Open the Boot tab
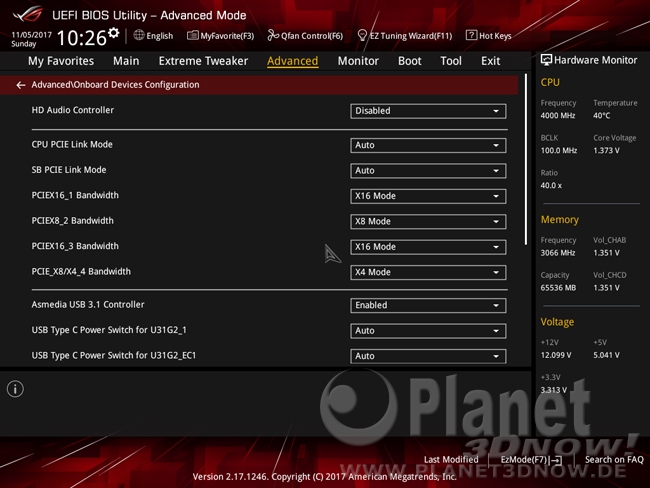 pos(410,61)
